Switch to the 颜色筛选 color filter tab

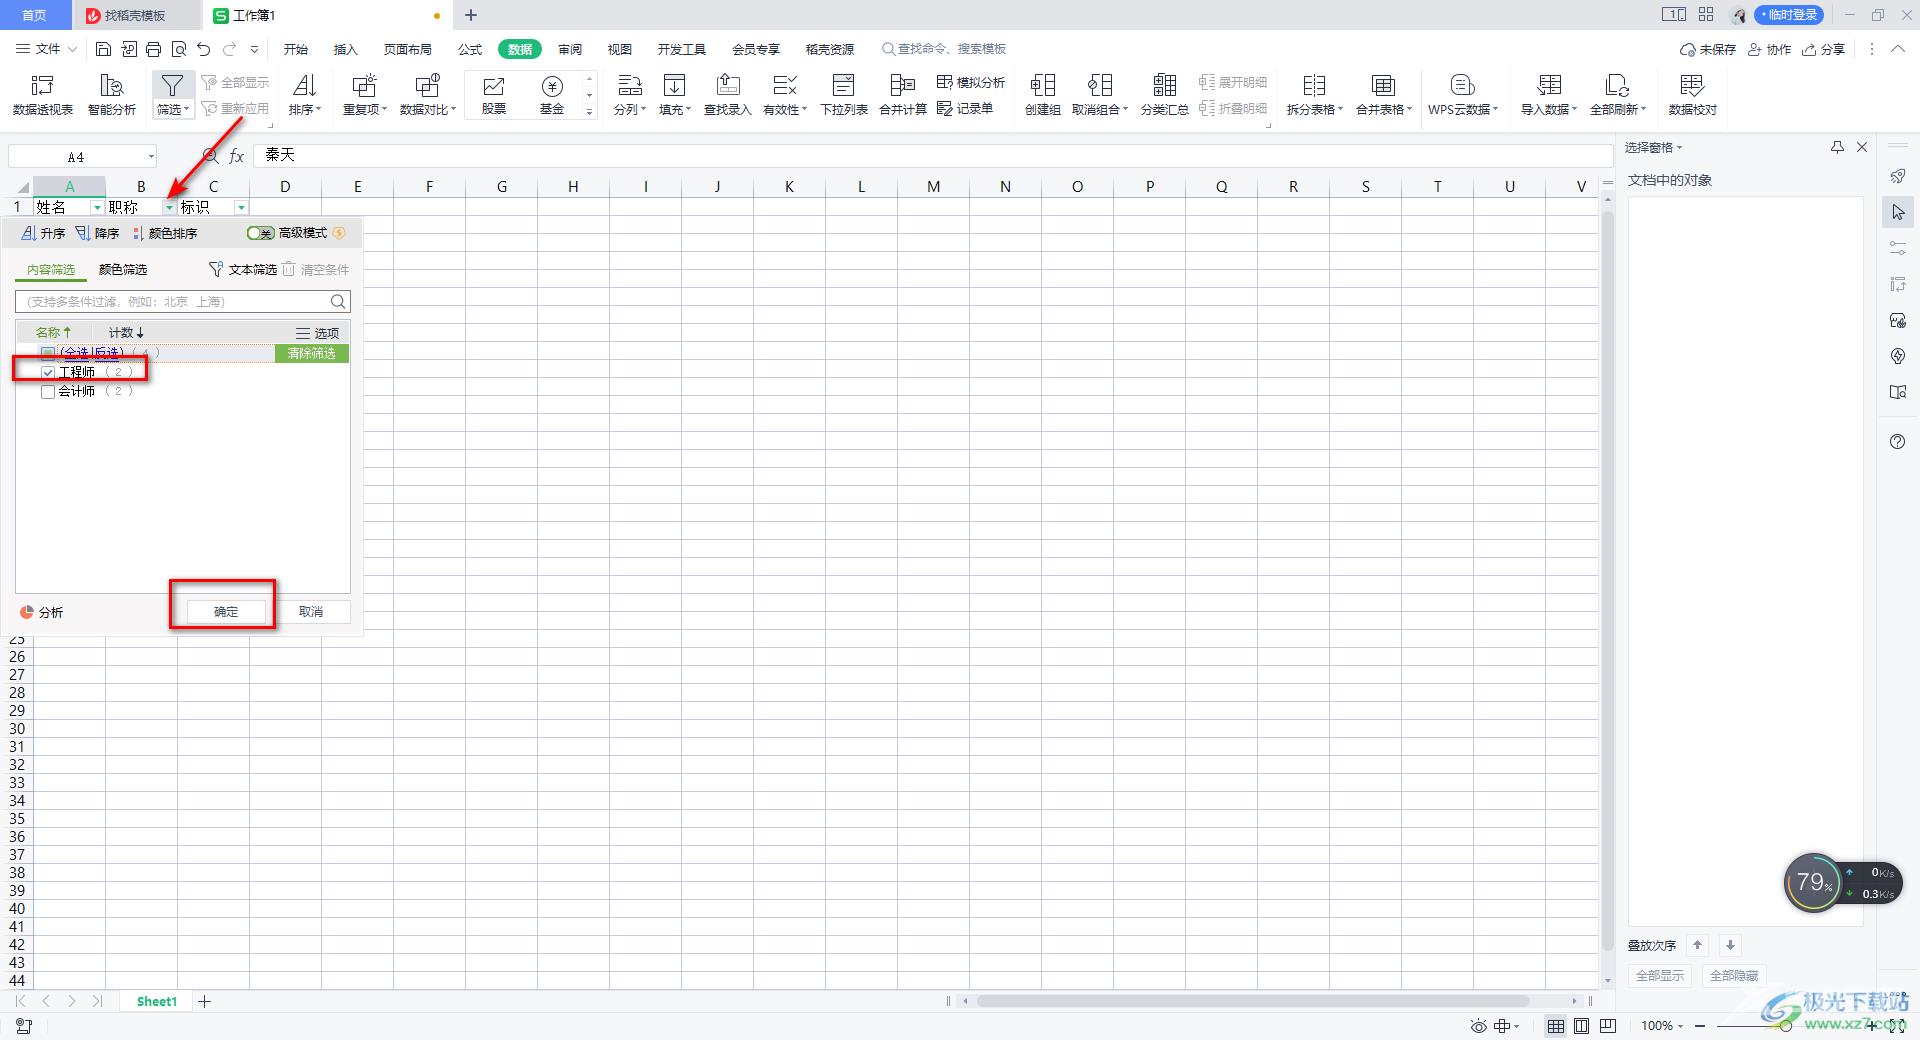(123, 270)
